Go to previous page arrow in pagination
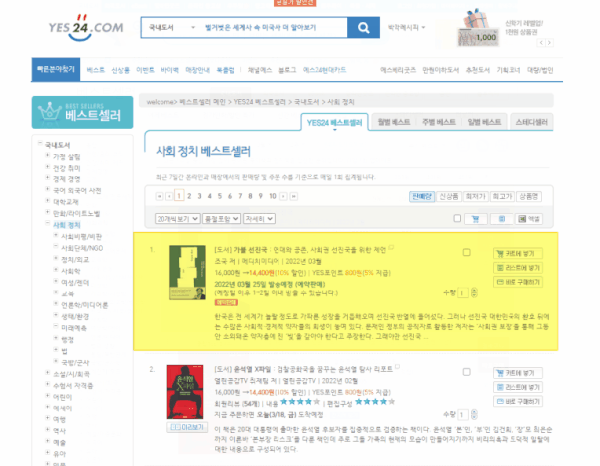Viewport: 600px width, 466px height. (x=166, y=196)
